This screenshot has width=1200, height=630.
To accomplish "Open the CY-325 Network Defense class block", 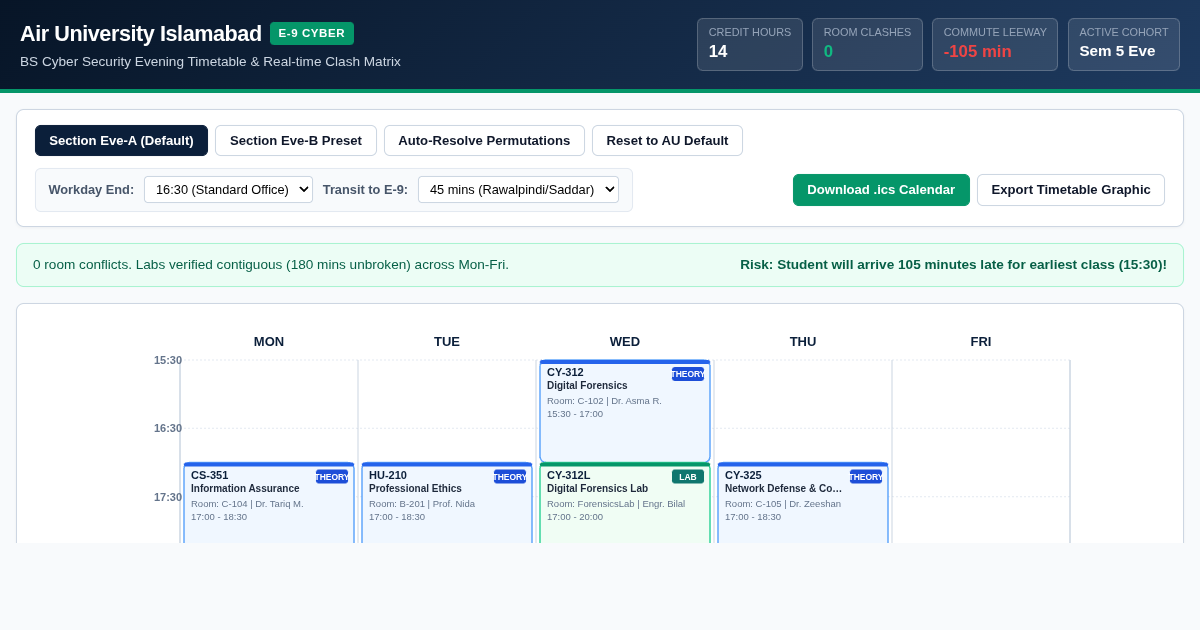I will click(803, 503).
